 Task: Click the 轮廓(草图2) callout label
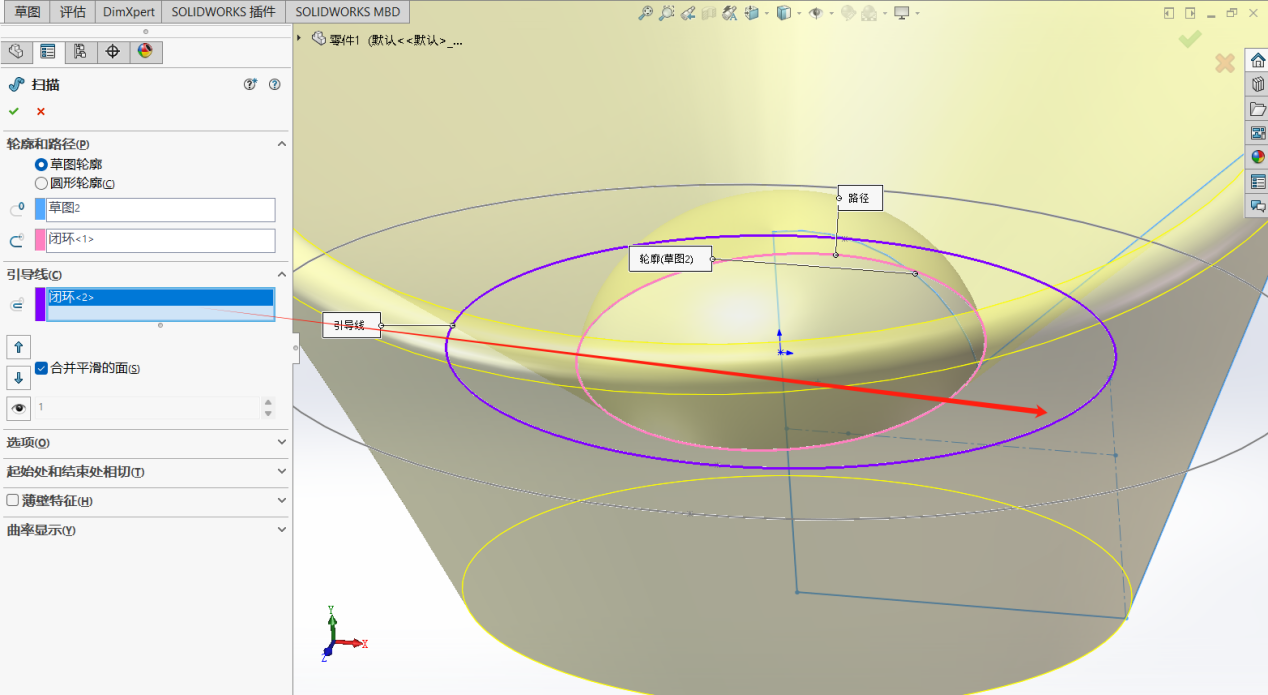click(x=670, y=259)
